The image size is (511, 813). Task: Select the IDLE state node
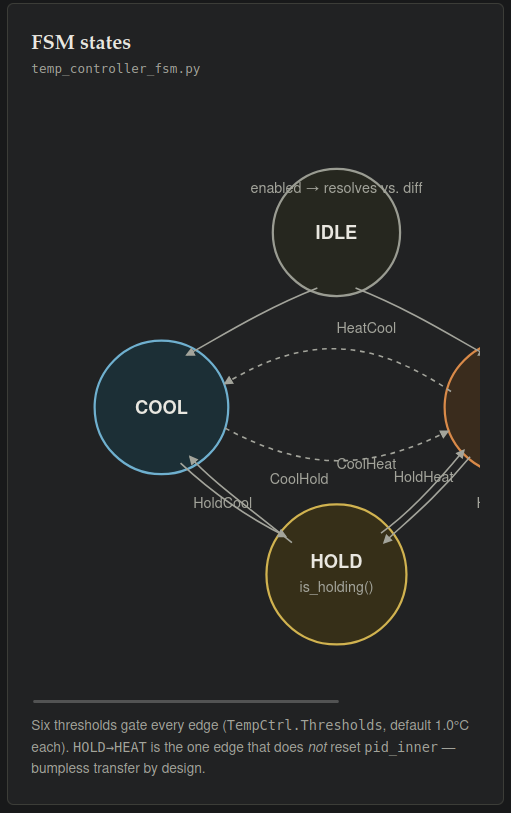336,232
